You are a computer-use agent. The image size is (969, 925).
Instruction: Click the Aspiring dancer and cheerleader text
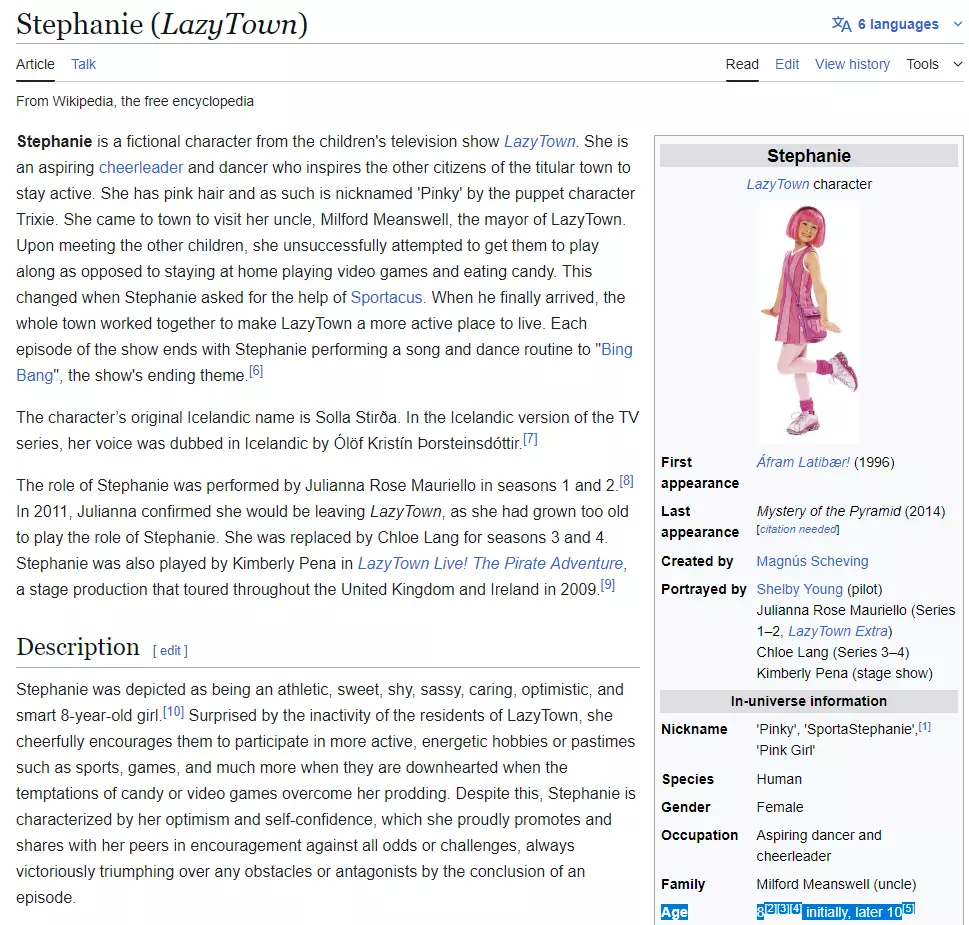coord(819,846)
